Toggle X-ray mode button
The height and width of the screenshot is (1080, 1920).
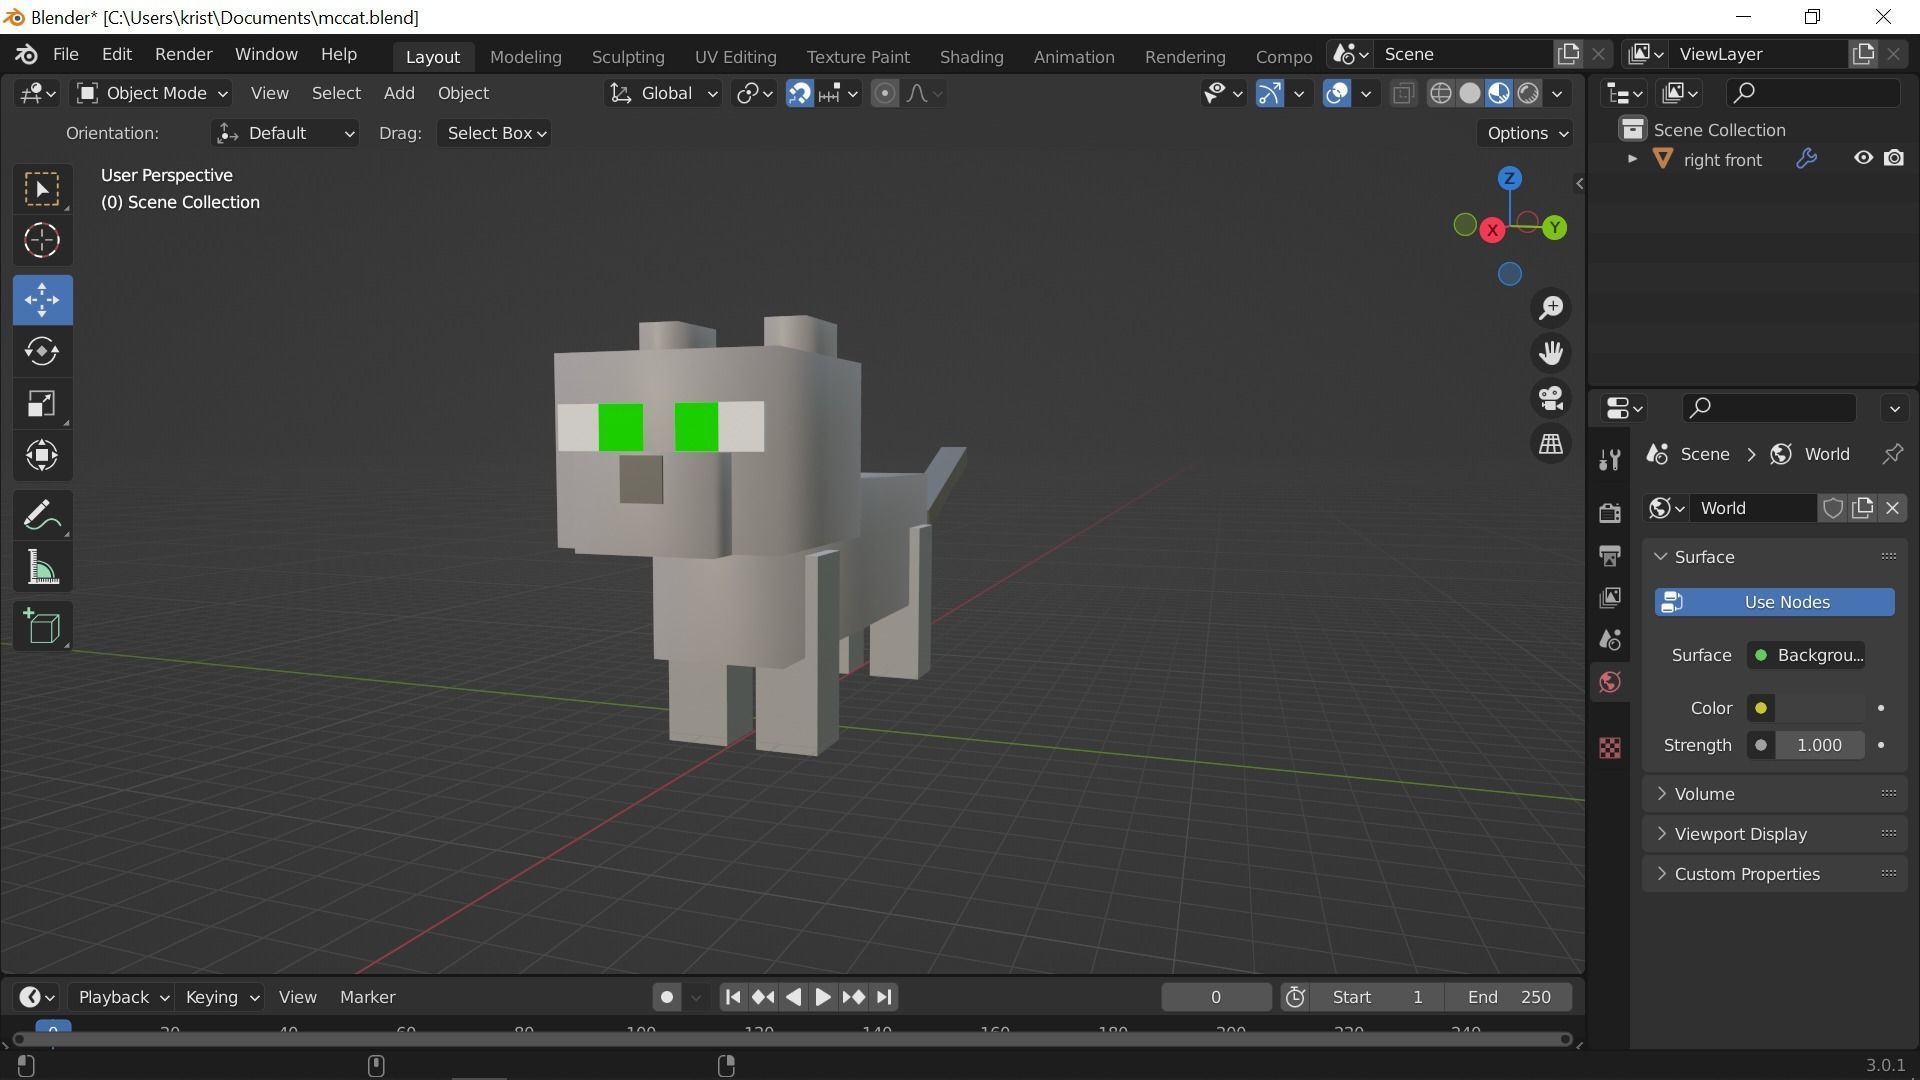pos(1403,93)
